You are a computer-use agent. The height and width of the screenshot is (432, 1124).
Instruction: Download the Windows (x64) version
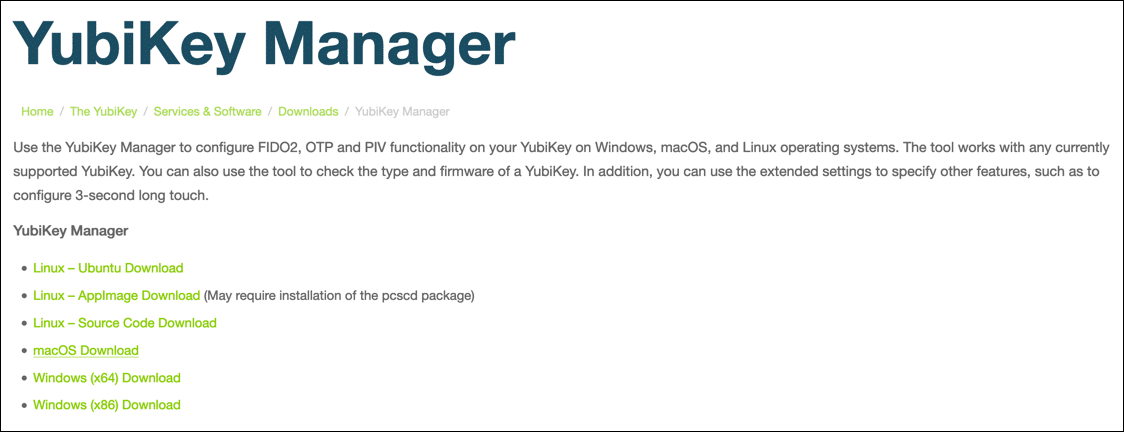pos(106,378)
